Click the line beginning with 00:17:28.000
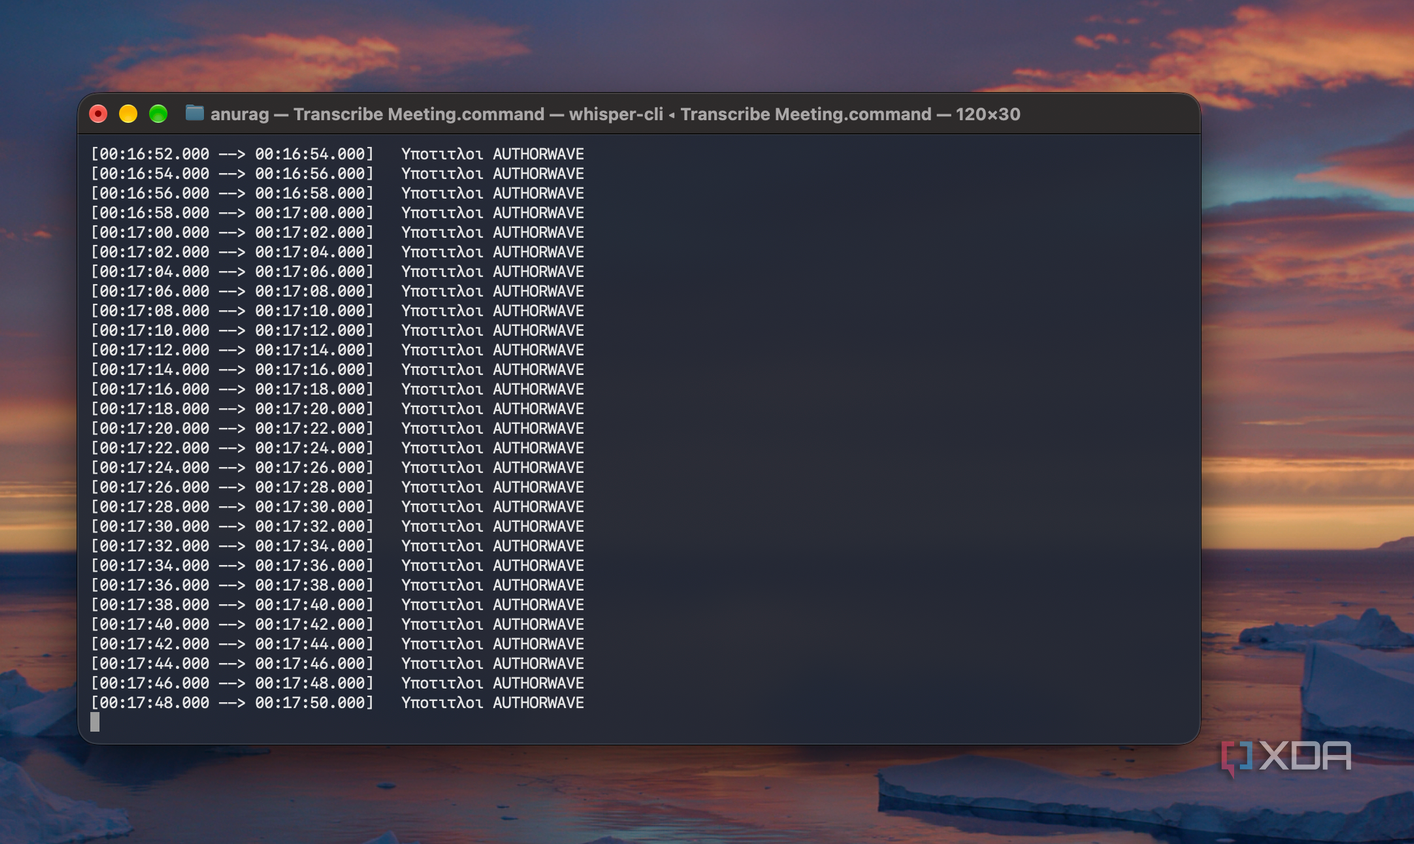The height and width of the screenshot is (844, 1414). [337, 507]
